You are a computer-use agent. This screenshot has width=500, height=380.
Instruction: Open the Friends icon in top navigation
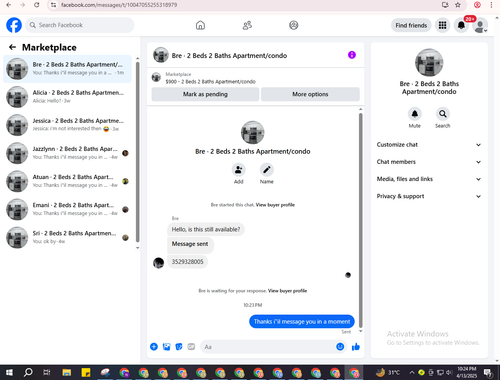tap(247, 25)
